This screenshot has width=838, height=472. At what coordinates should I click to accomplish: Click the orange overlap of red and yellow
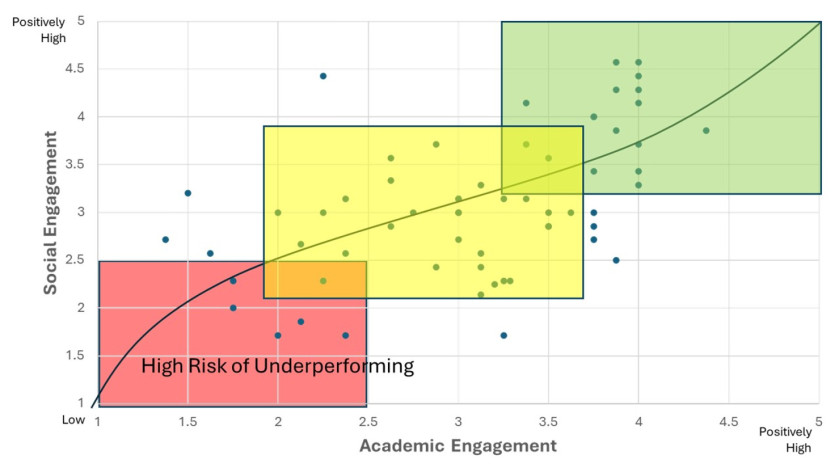click(315, 280)
